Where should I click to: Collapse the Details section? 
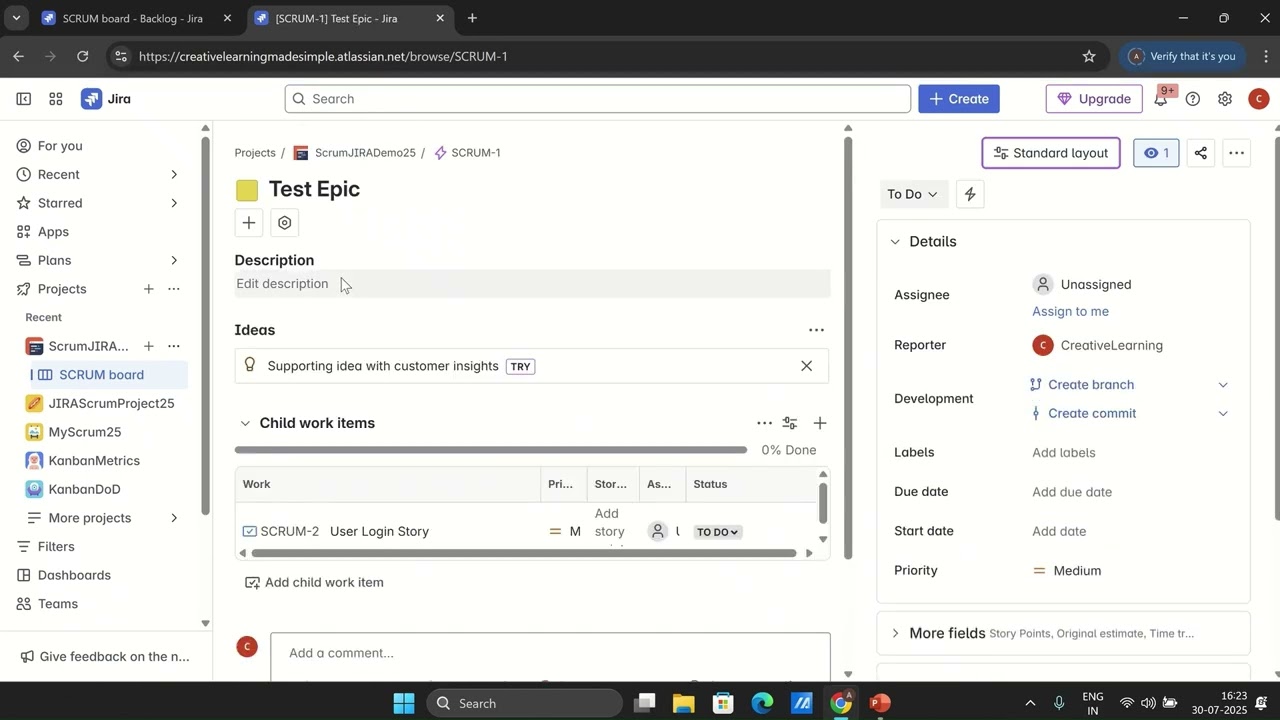pyautogui.click(x=895, y=242)
